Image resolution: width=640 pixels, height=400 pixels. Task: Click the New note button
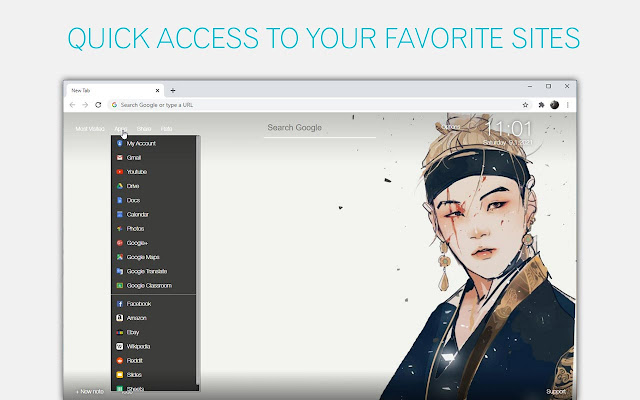click(x=90, y=391)
